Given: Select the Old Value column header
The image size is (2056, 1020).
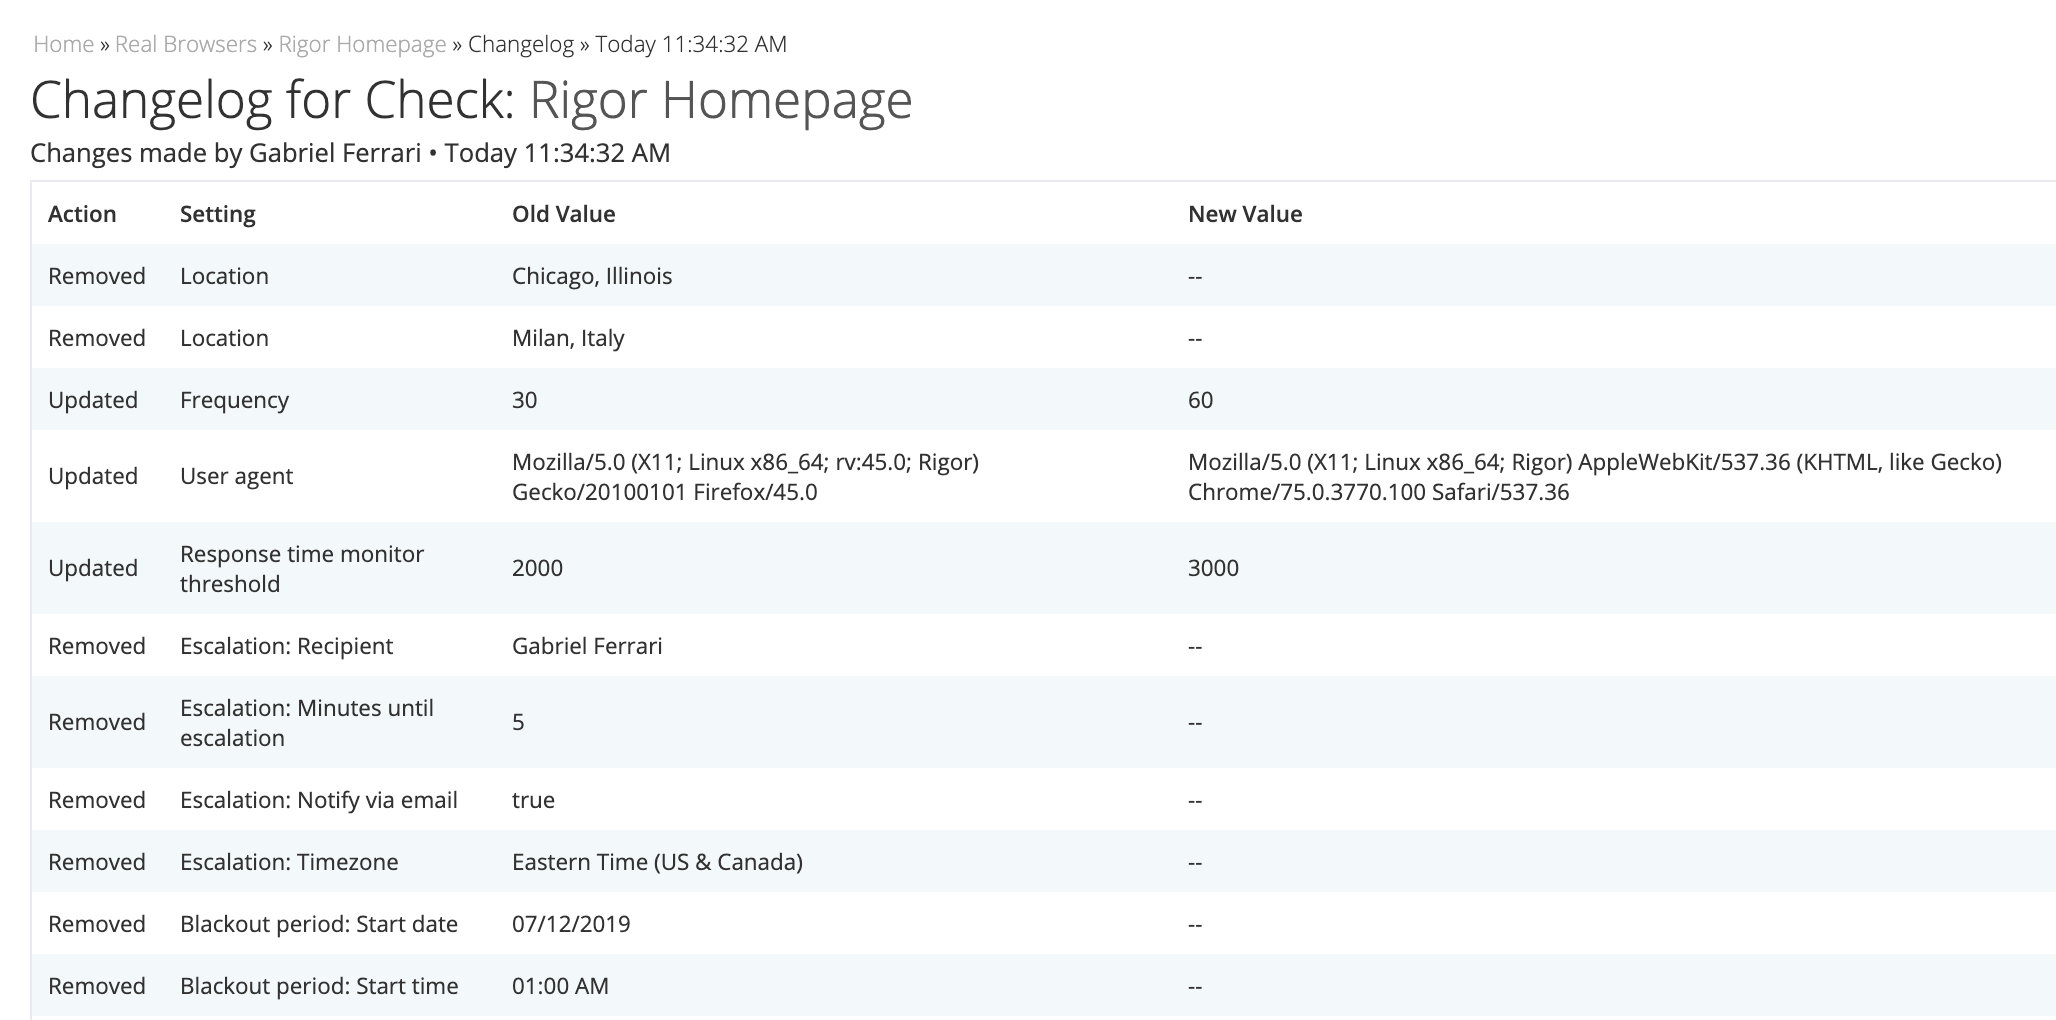Looking at the screenshot, I should pos(564,214).
